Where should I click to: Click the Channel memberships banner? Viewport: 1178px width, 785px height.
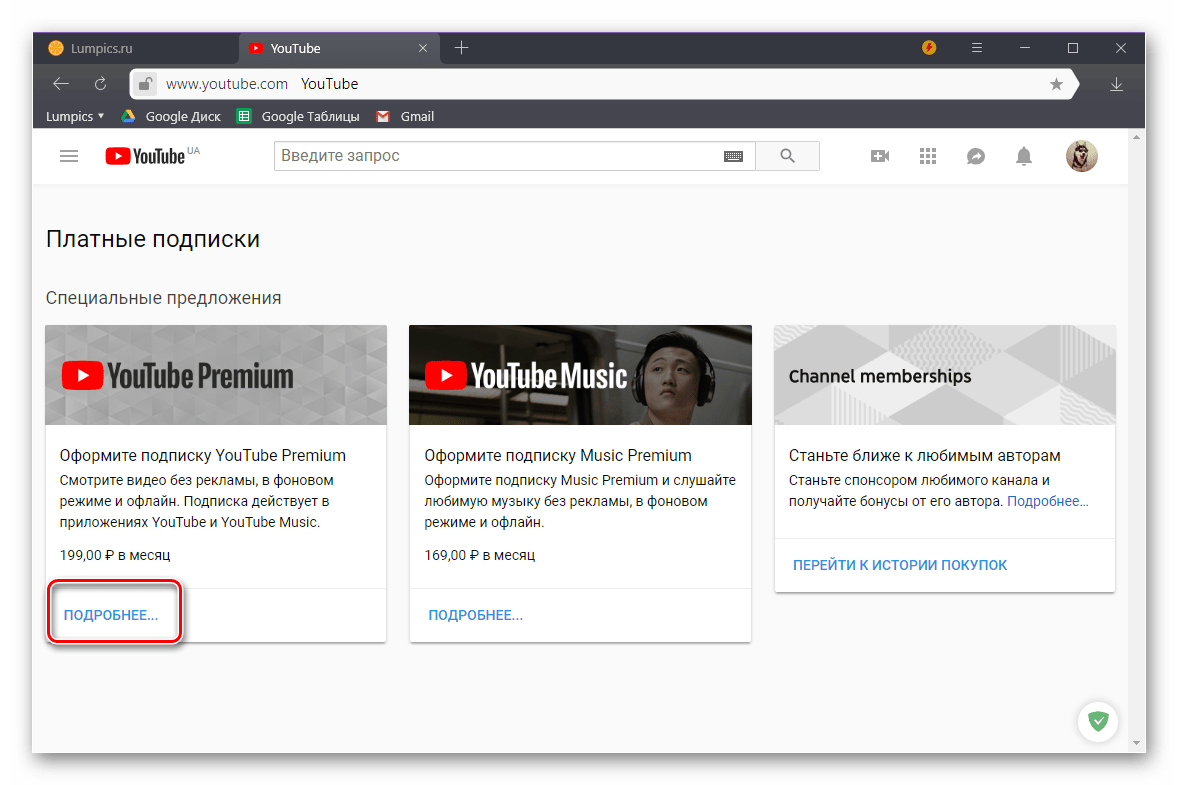(x=944, y=375)
